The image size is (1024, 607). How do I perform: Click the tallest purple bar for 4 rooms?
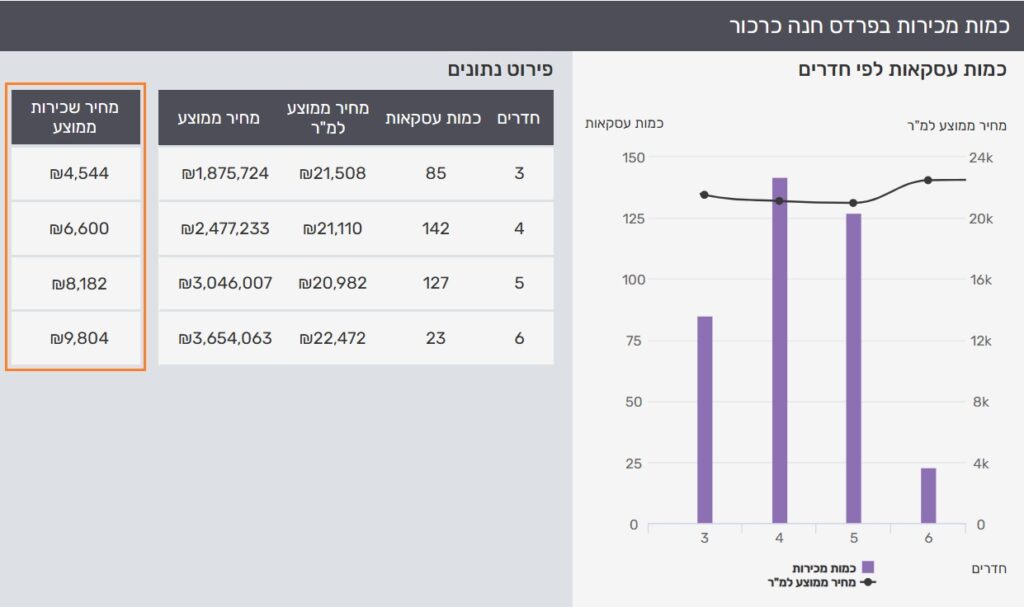click(779, 350)
